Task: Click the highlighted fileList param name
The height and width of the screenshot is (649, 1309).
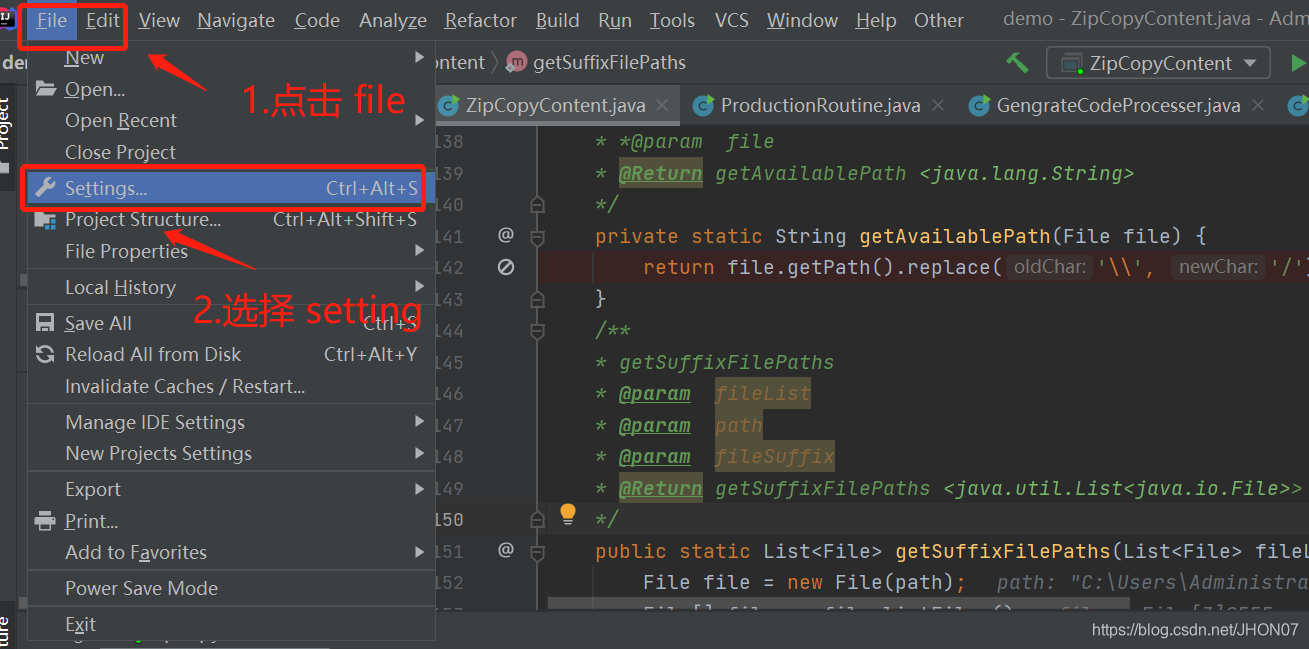Action: coord(763,394)
